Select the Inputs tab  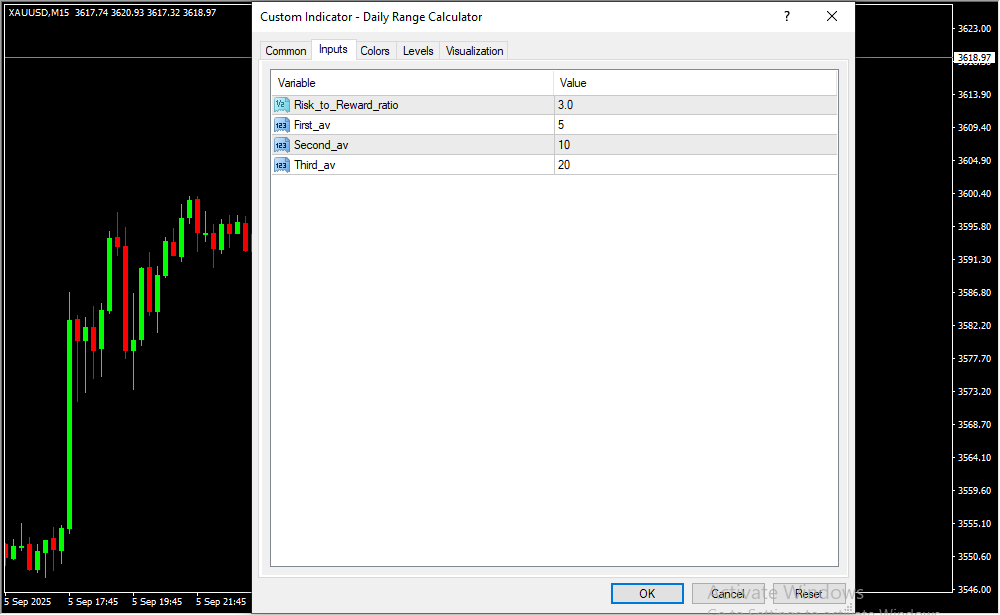(x=333, y=50)
